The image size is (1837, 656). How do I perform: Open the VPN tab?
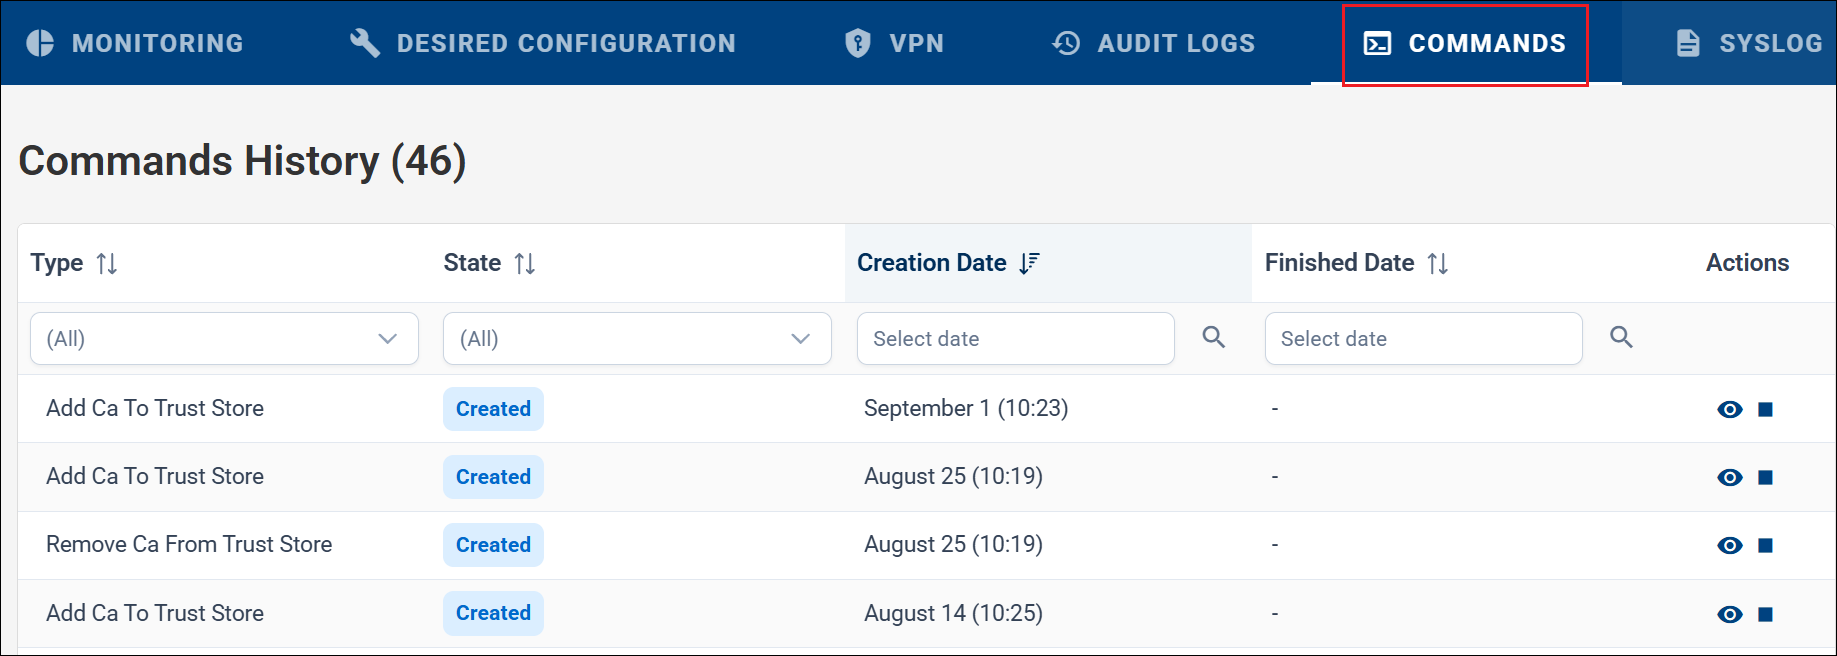pyautogui.click(x=894, y=43)
